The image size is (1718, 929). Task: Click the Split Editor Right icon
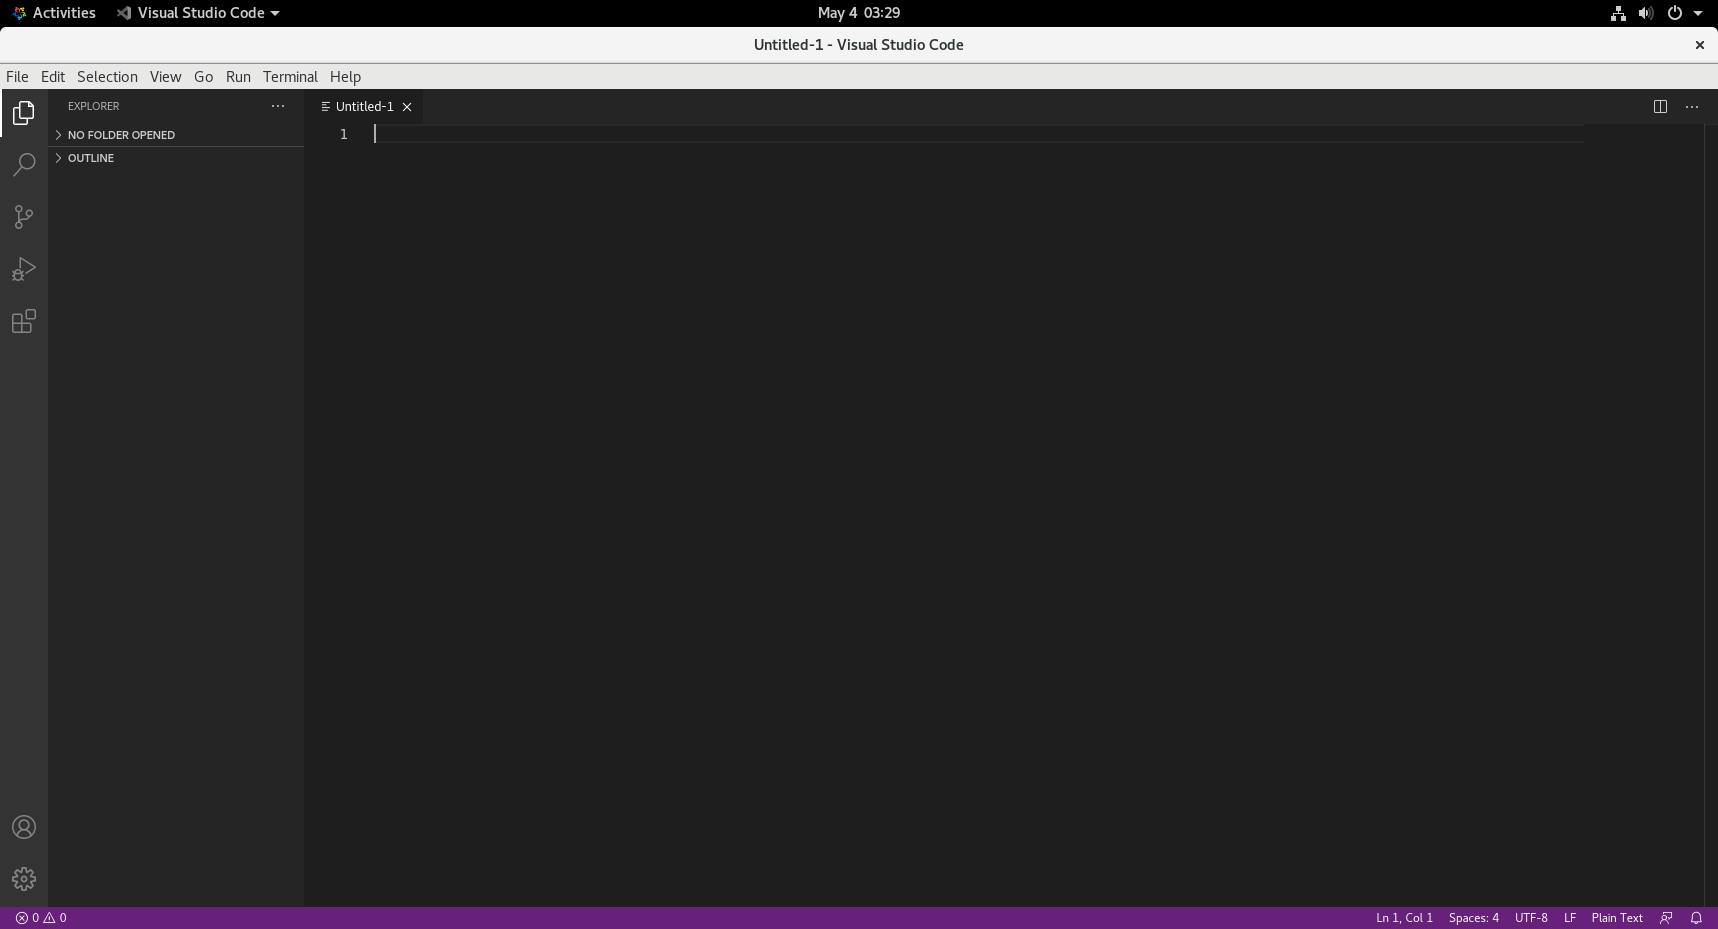1660,107
